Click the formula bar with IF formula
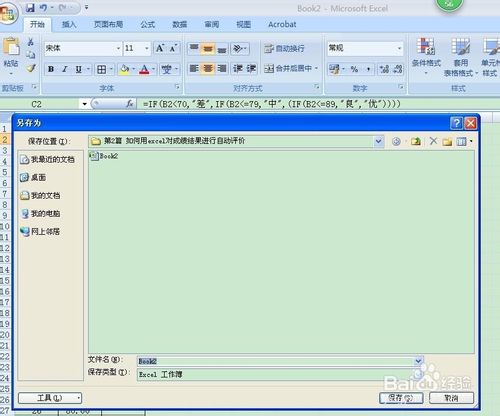Screen dimensions: 500x416 coord(319,104)
